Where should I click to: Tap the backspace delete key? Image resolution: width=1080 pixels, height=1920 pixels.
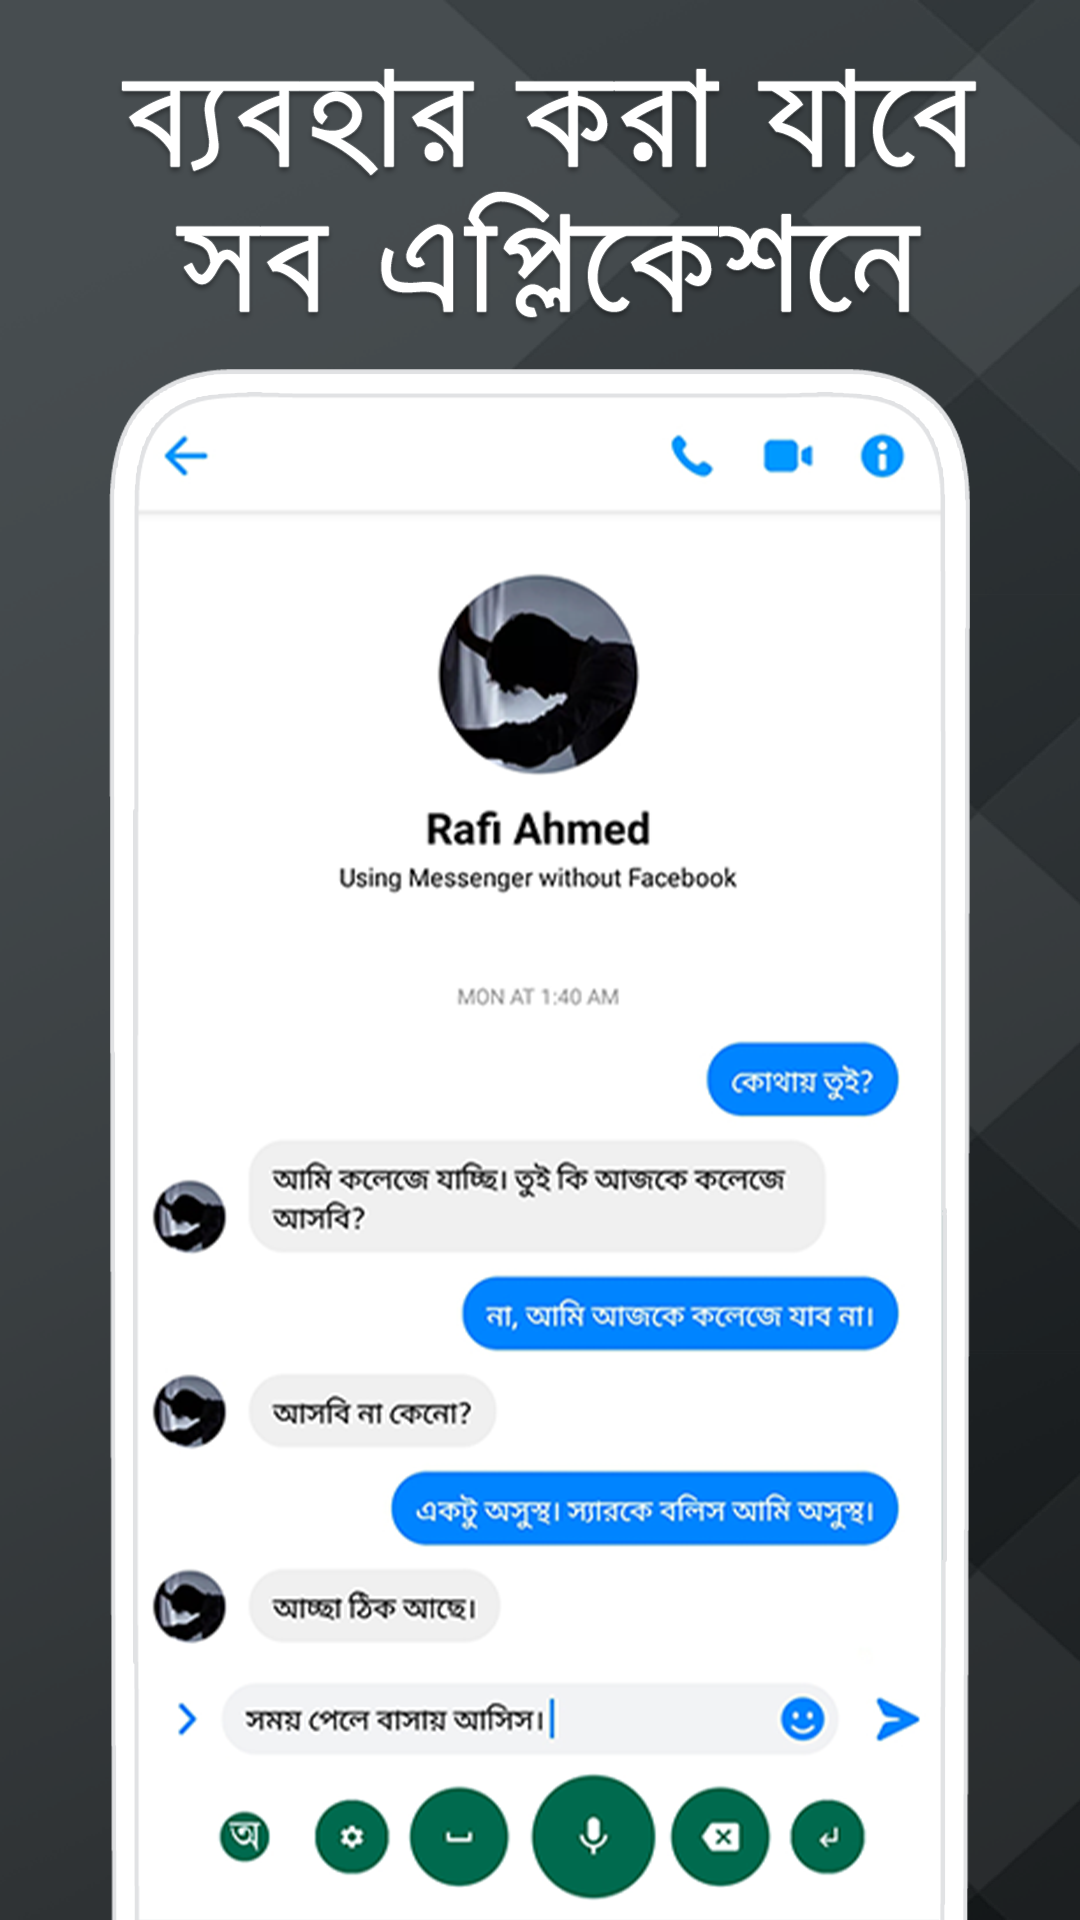pos(720,1836)
